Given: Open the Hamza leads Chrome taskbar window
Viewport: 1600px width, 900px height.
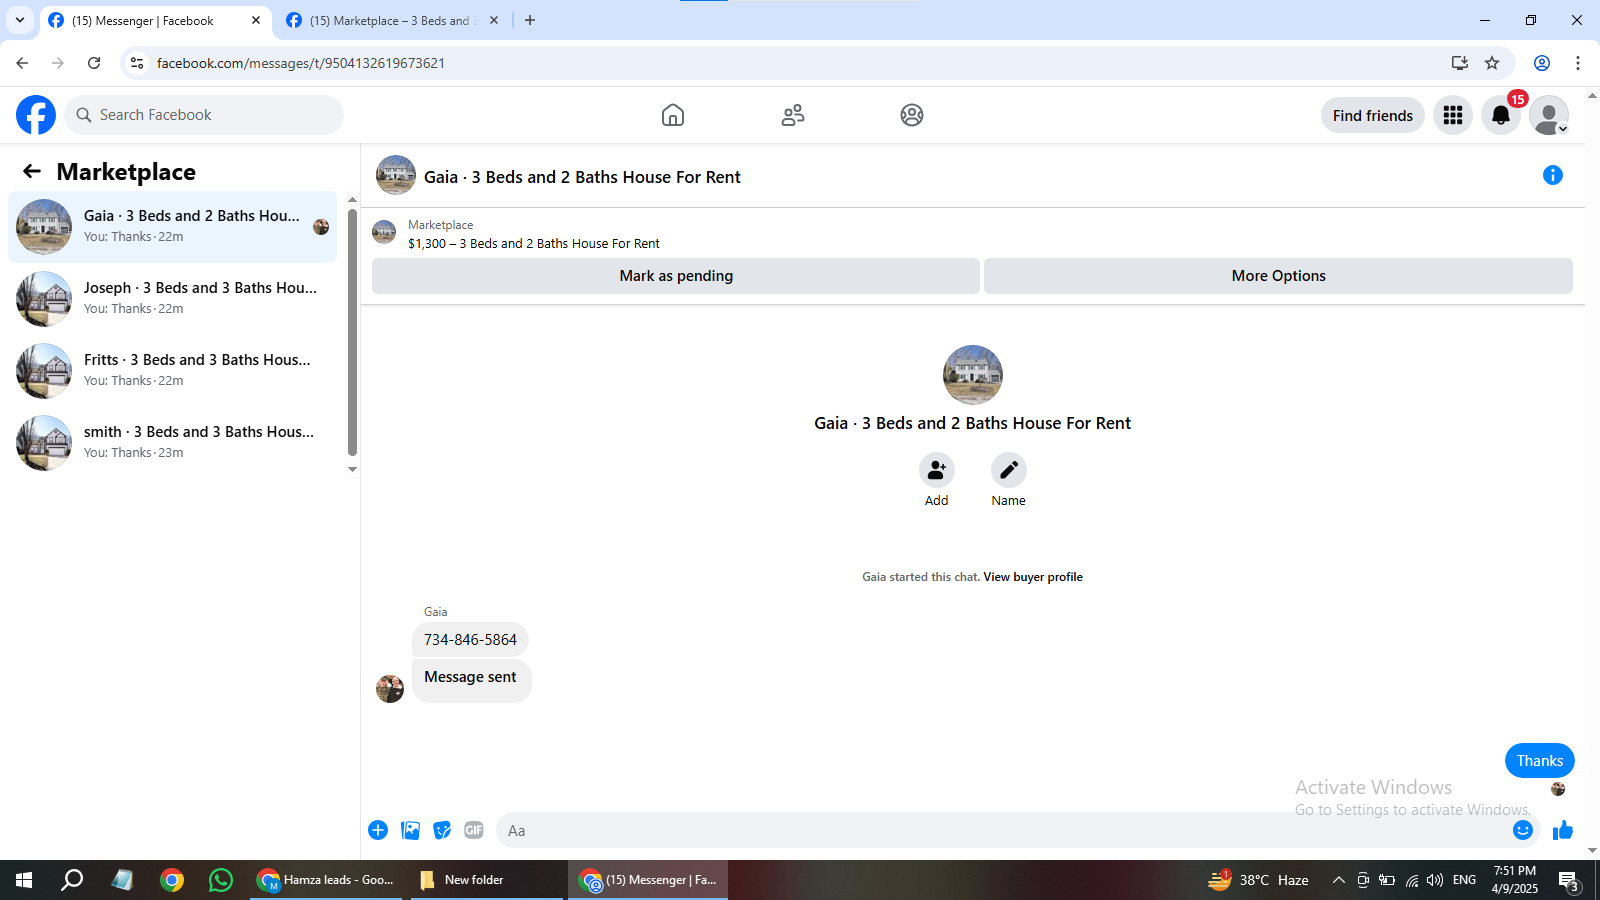Looking at the screenshot, I should pos(326,880).
